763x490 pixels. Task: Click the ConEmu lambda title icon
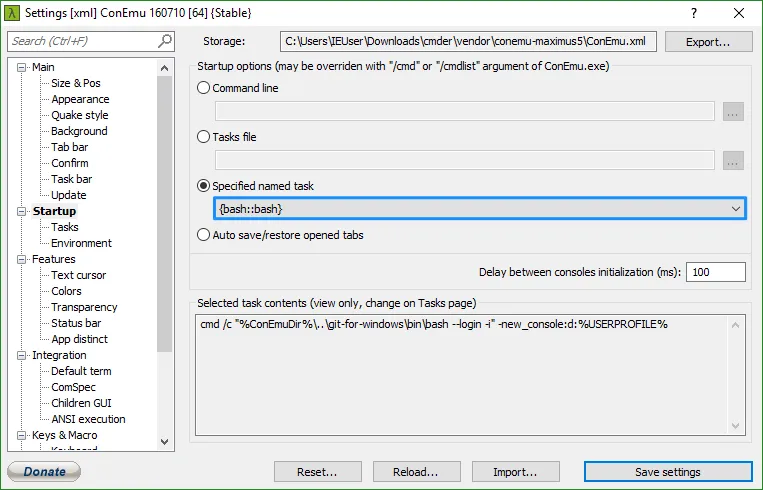14,13
